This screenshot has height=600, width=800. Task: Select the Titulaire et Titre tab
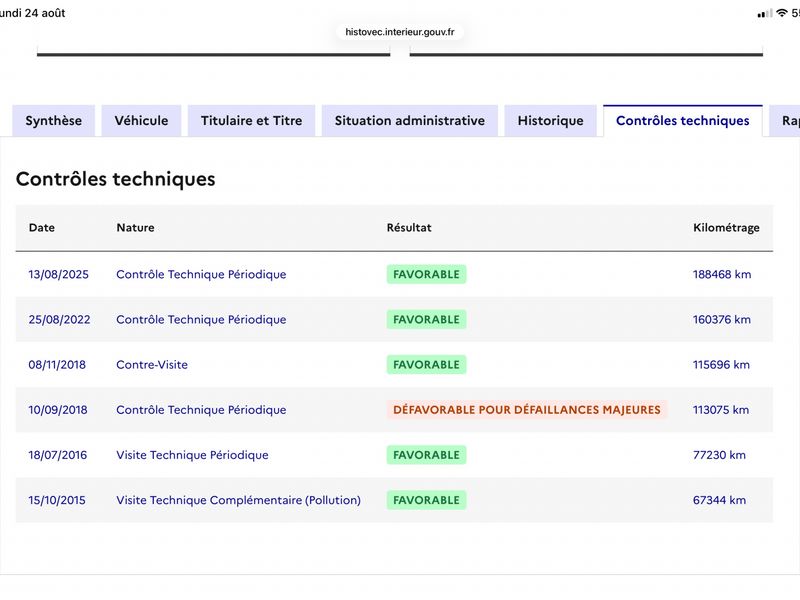[x=252, y=121]
